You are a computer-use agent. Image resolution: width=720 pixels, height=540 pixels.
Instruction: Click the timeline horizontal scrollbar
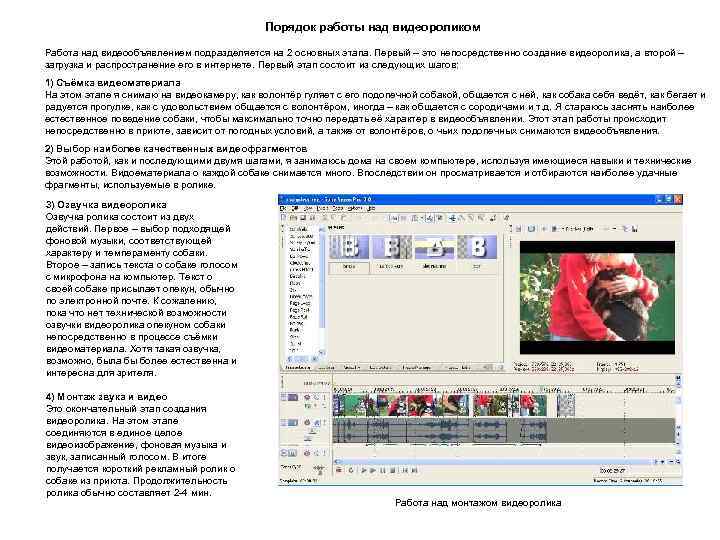[496, 461]
